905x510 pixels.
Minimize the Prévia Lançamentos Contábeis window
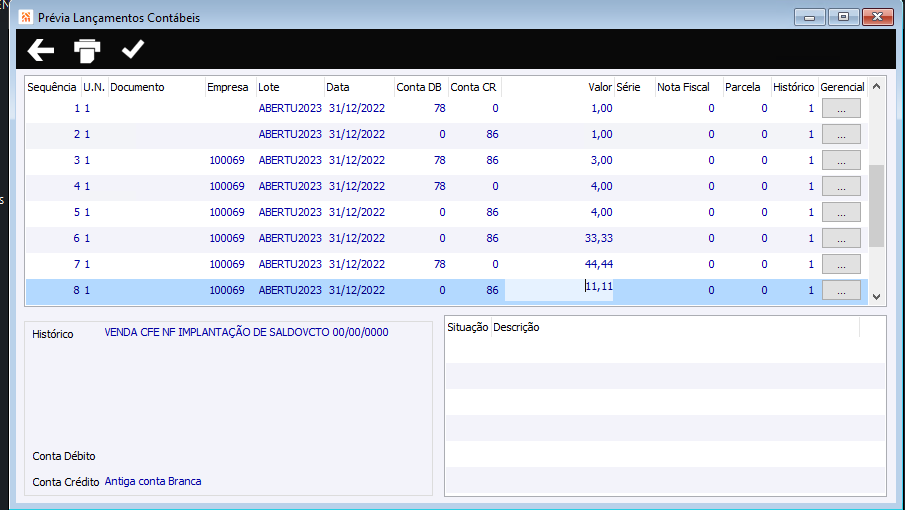[x=809, y=17]
